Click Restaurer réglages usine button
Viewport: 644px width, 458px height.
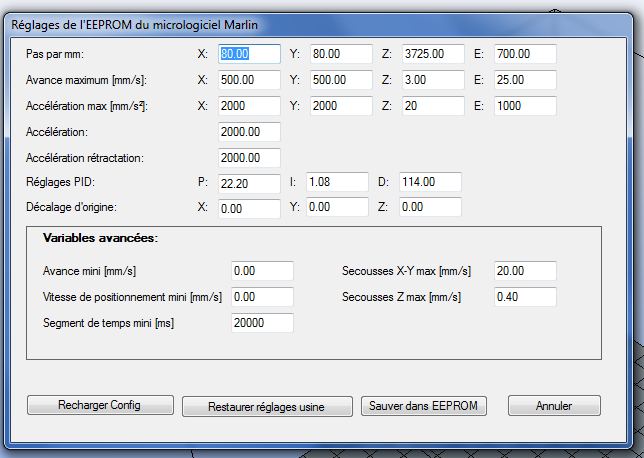point(267,407)
